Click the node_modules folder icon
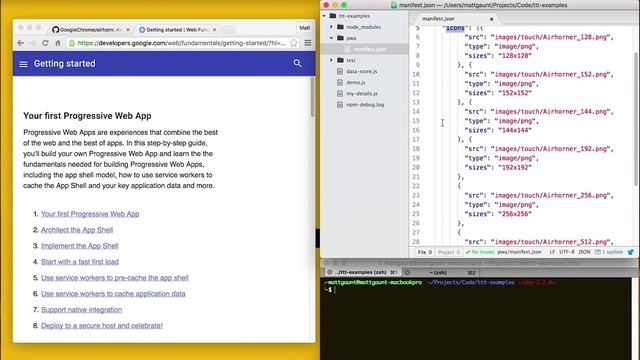Image resolution: width=640 pixels, height=360 pixels. pyautogui.click(x=340, y=27)
